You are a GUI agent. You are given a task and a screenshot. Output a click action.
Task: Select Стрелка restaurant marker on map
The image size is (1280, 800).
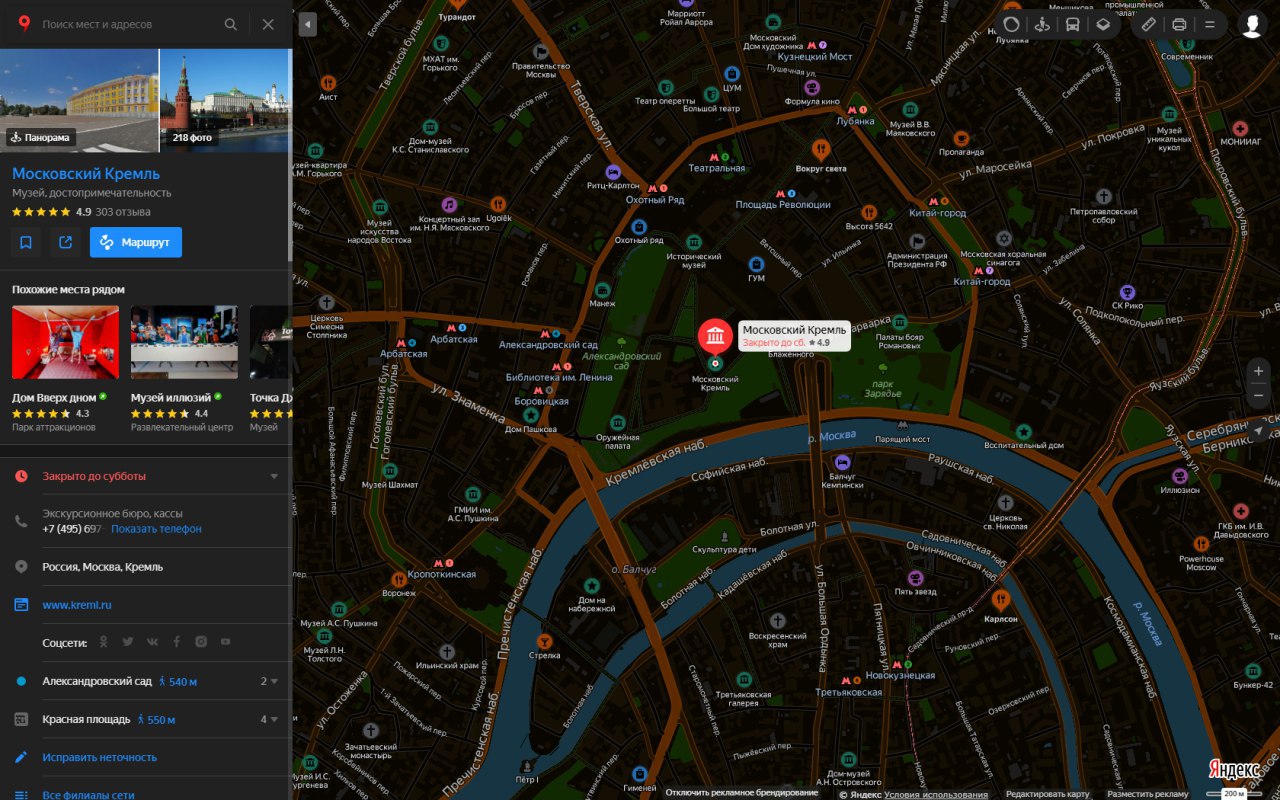544,640
